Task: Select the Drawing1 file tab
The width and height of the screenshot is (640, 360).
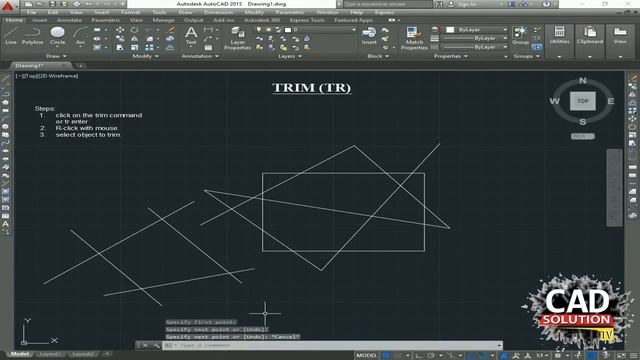Action: [x=29, y=65]
